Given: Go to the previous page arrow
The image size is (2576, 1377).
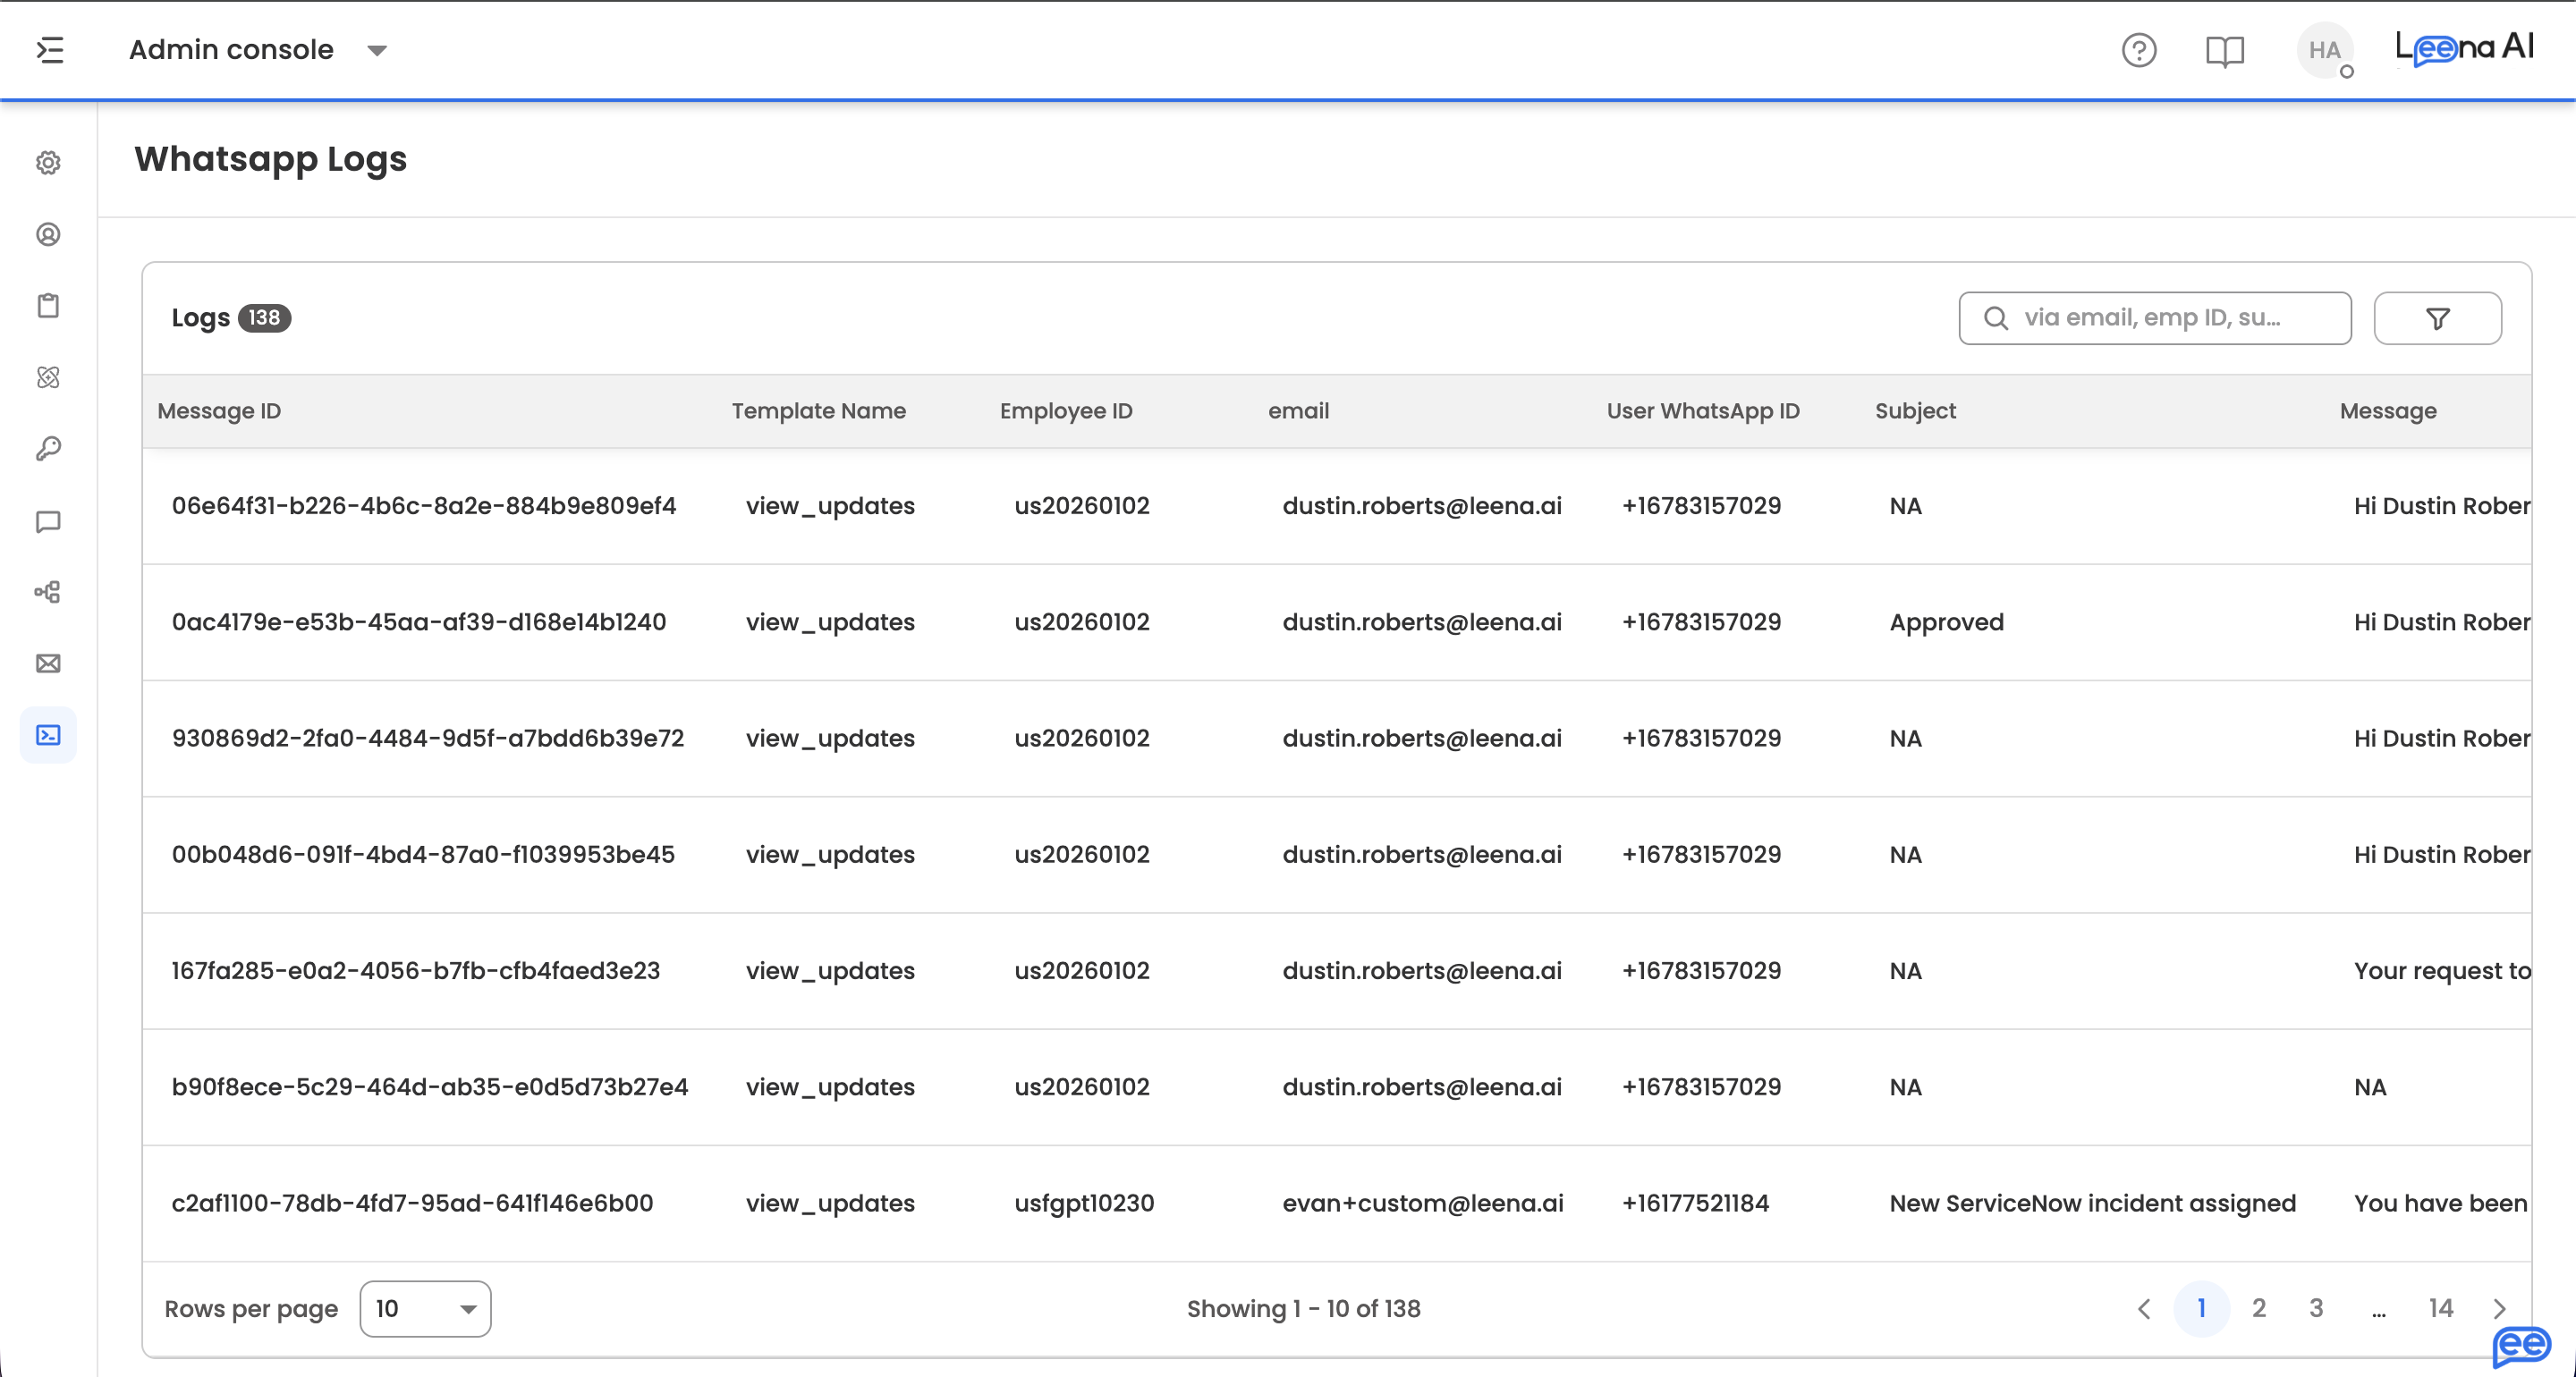Looking at the screenshot, I should click(2144, 1309).
